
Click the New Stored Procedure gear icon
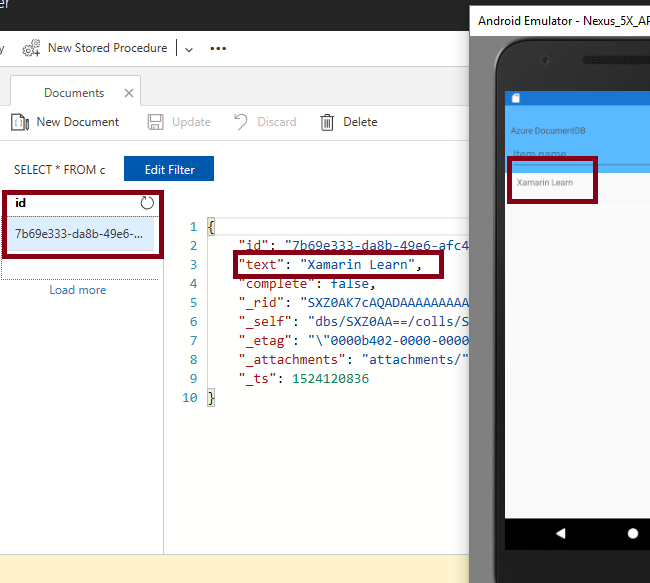pyautogui.click(x=31, y=48)
